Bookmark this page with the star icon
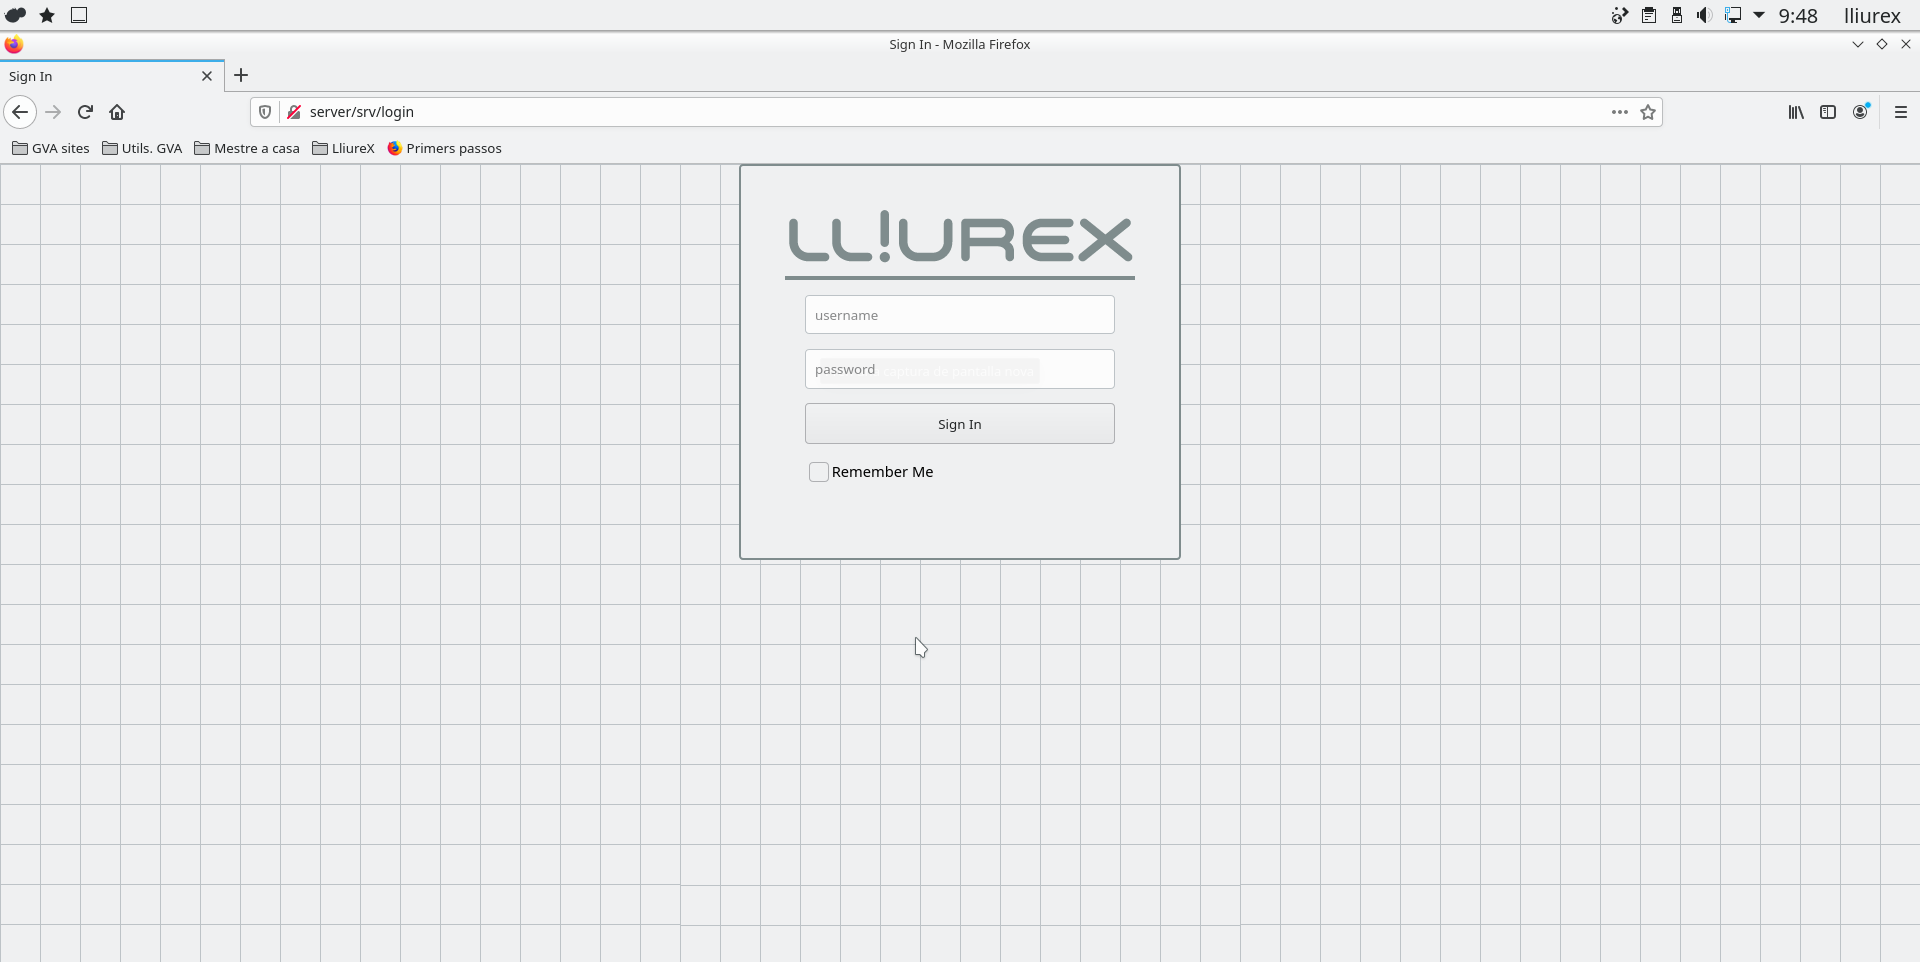Viewport: 1920px width, 962px height. click(1648, 112)
